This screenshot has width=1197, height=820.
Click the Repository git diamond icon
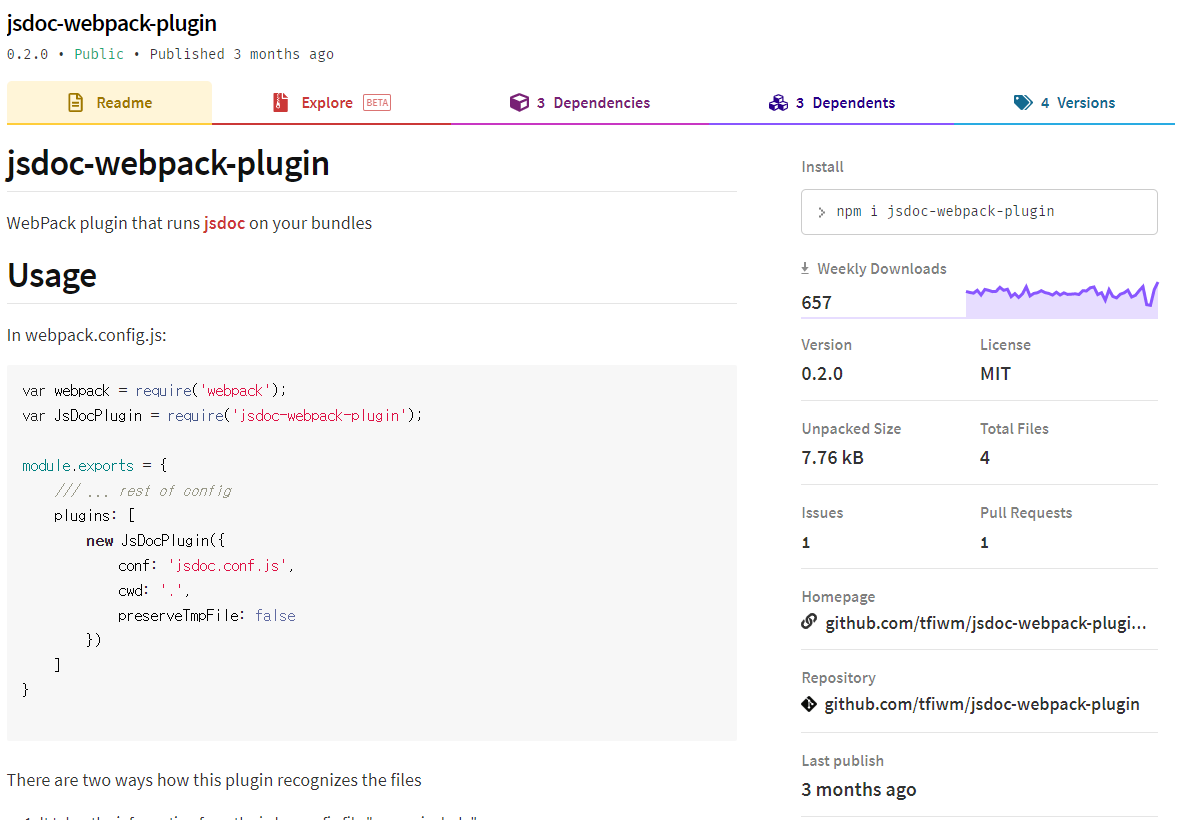click(809, 704)
